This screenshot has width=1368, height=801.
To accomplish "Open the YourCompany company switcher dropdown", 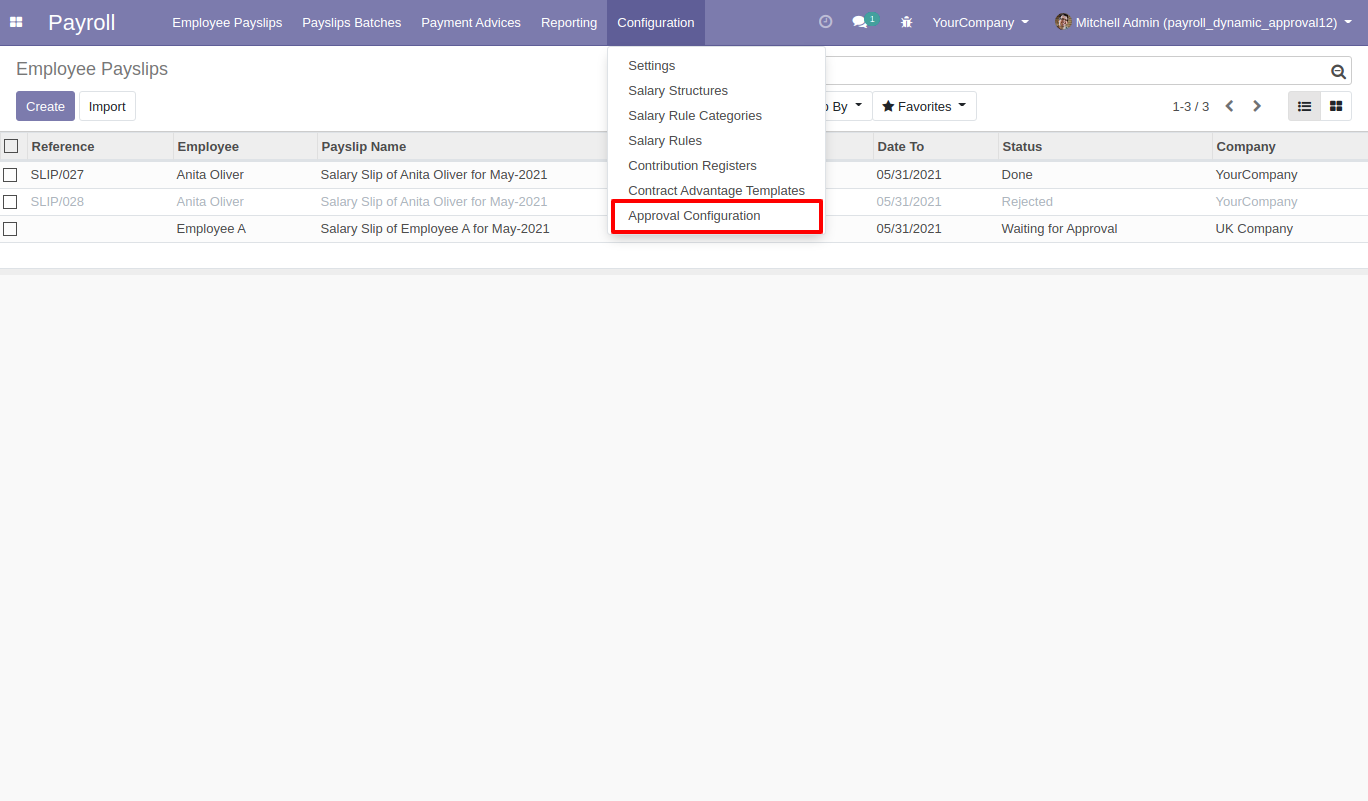I will [x=981, y=22].
